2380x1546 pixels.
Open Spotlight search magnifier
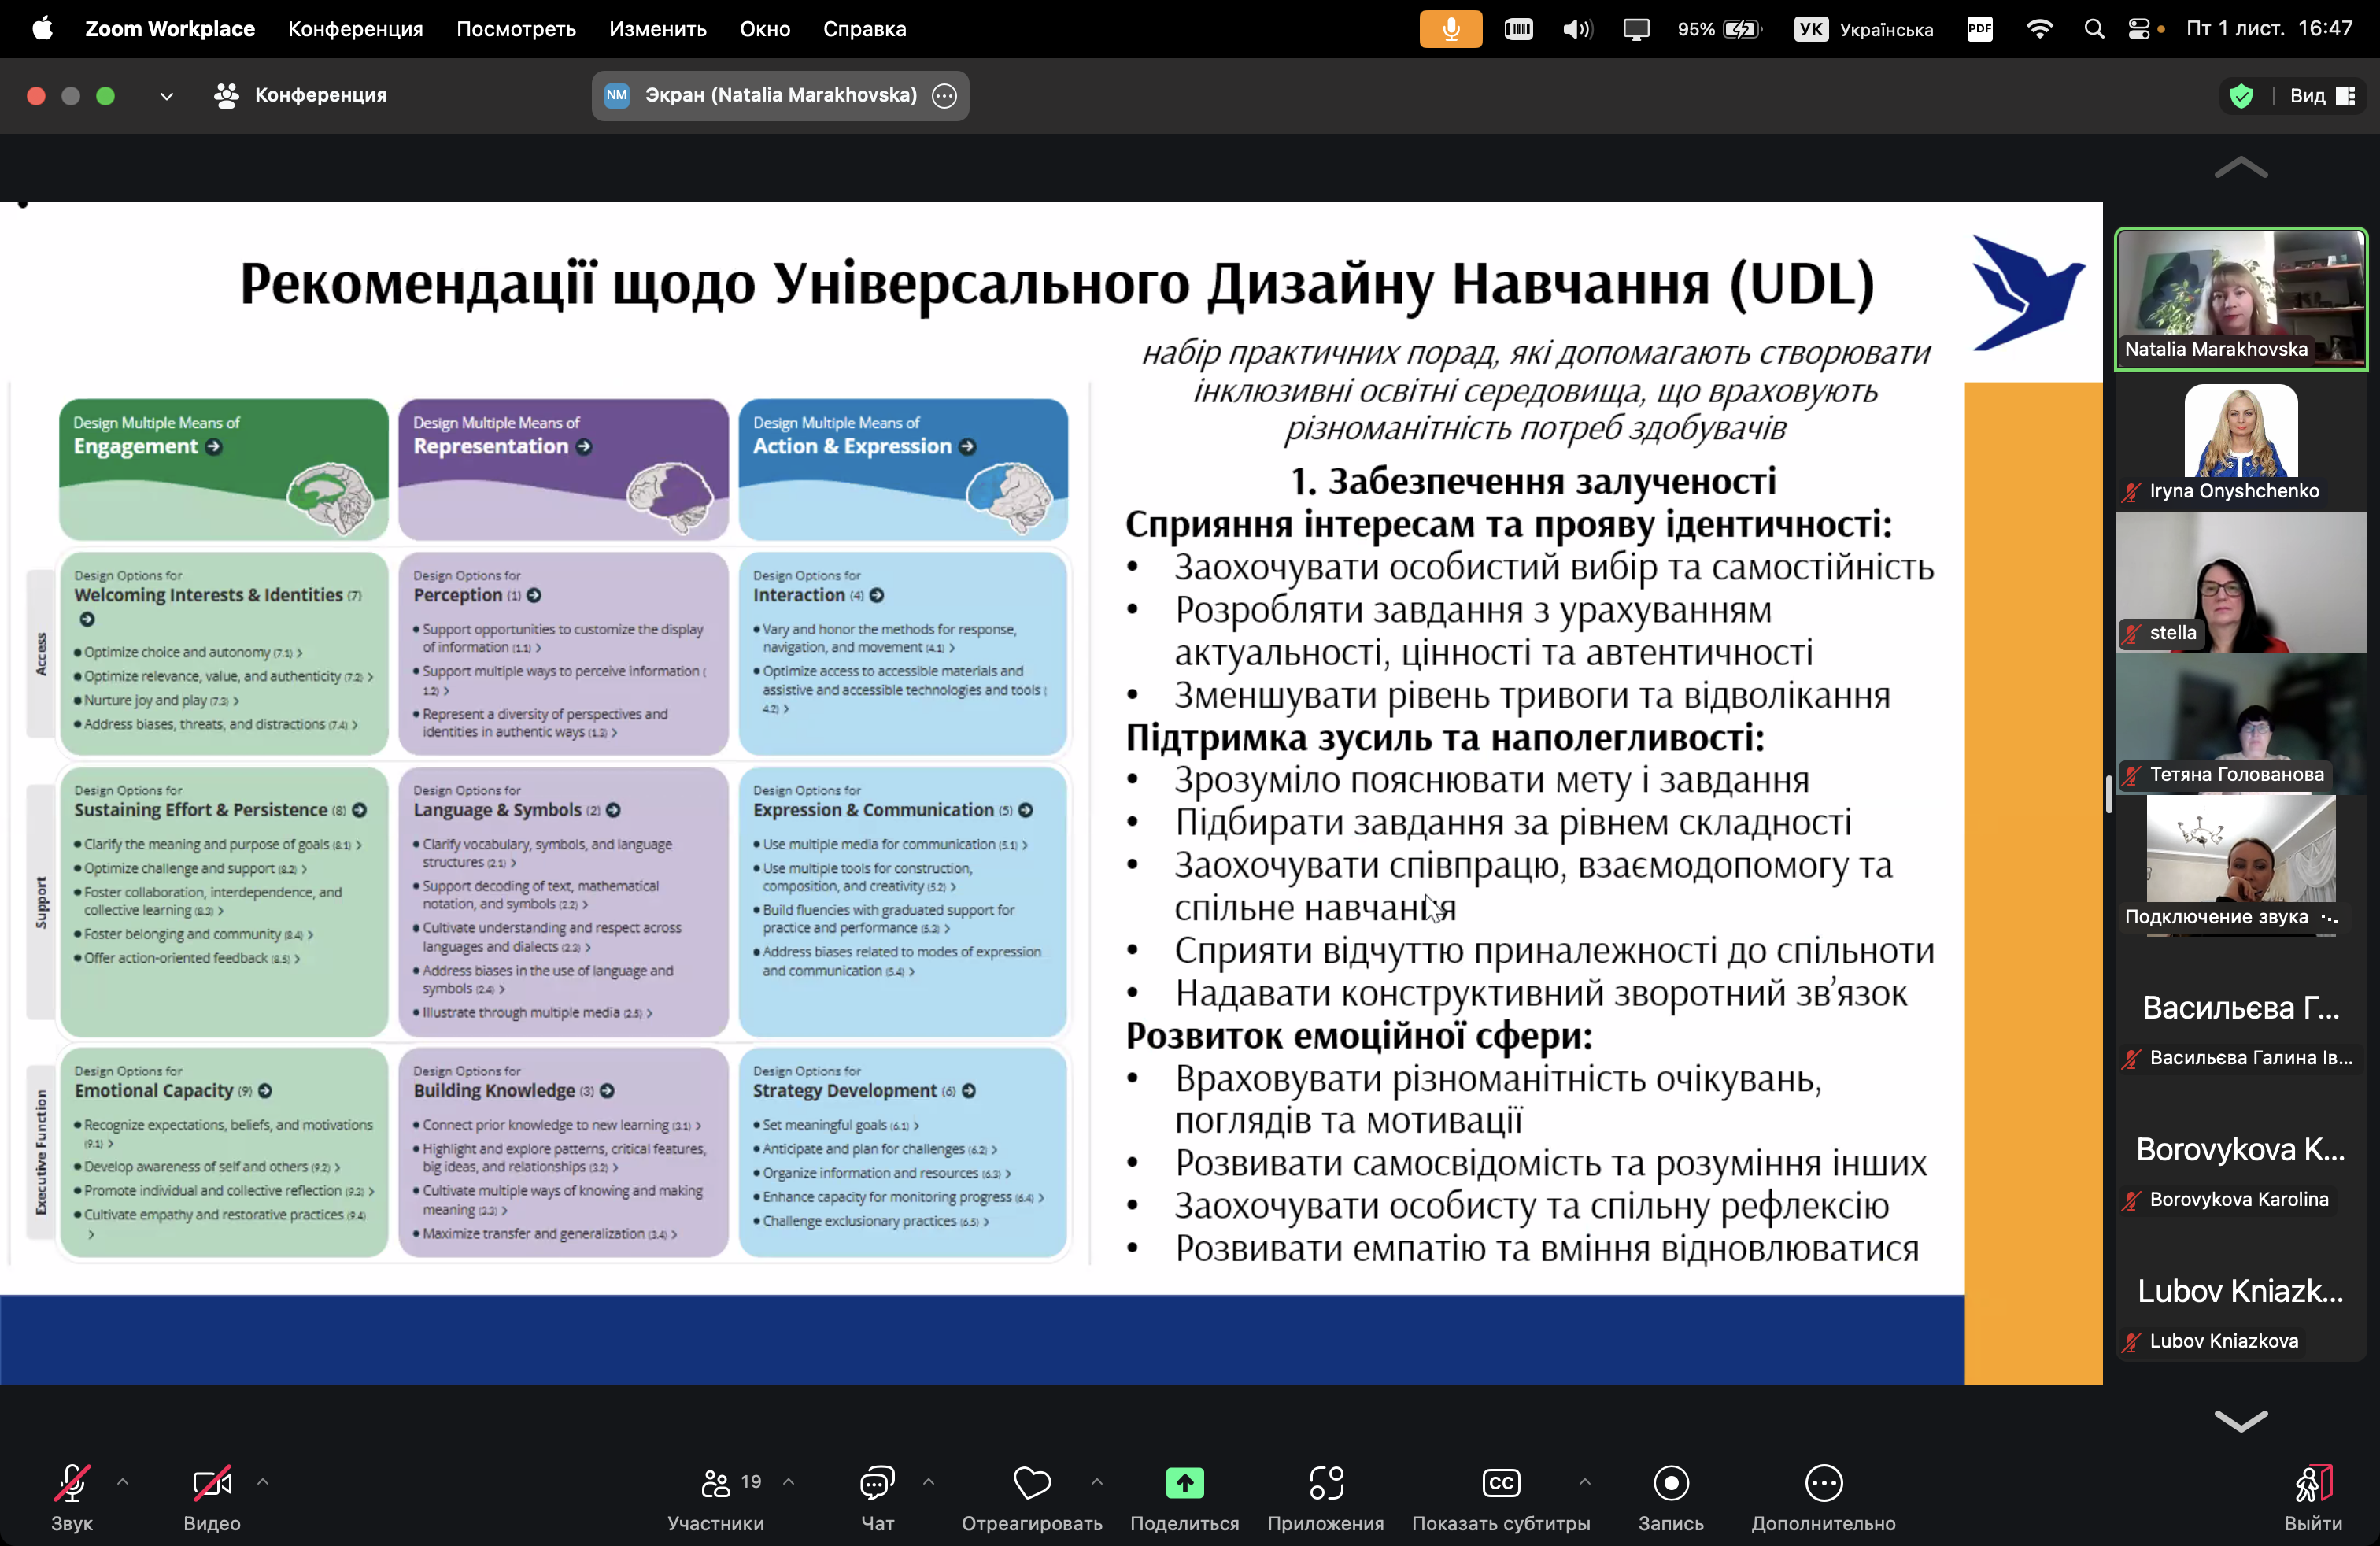click(x=2094, y=29)
